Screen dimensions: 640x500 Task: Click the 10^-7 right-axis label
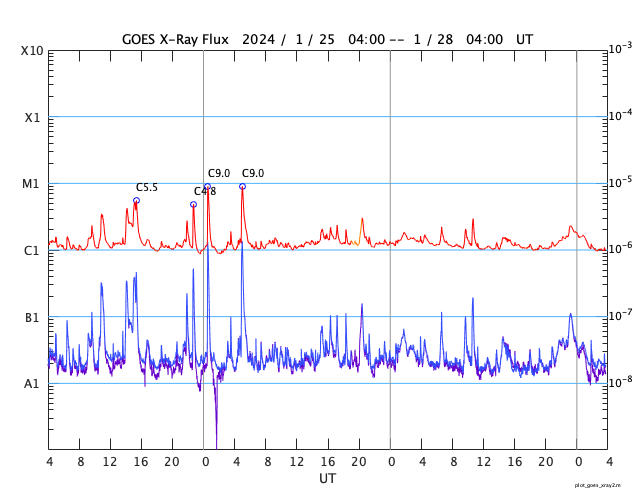point(621,315)
